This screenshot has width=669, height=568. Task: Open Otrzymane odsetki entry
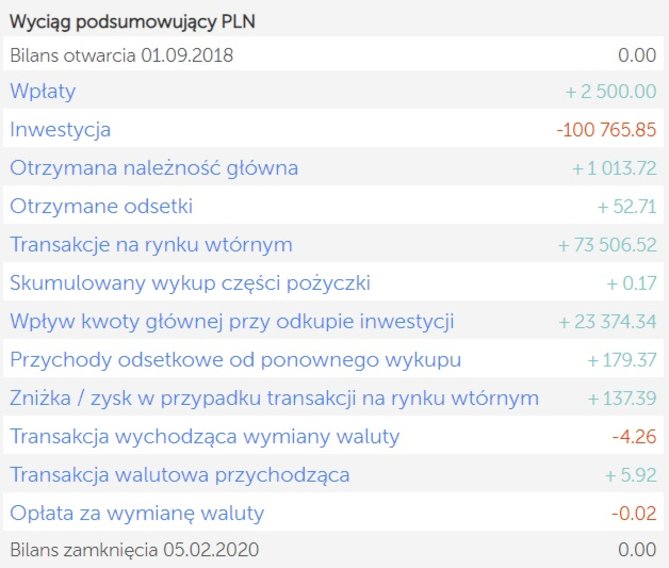click(101, 207)
